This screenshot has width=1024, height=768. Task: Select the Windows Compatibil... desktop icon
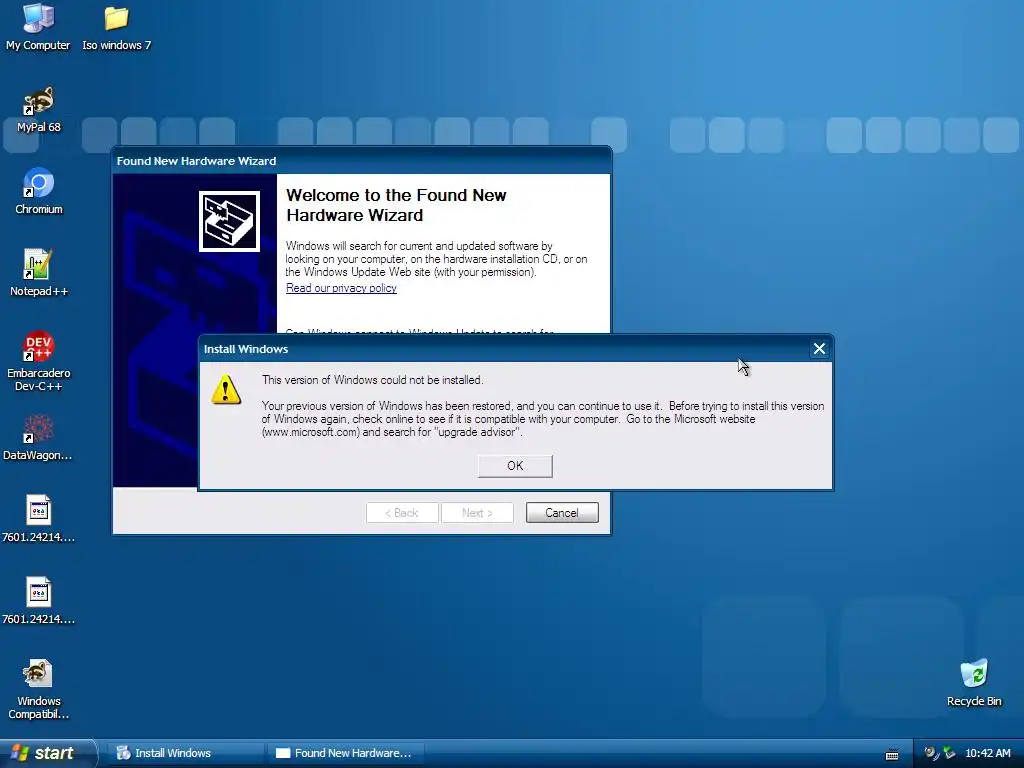pos(39,689)
